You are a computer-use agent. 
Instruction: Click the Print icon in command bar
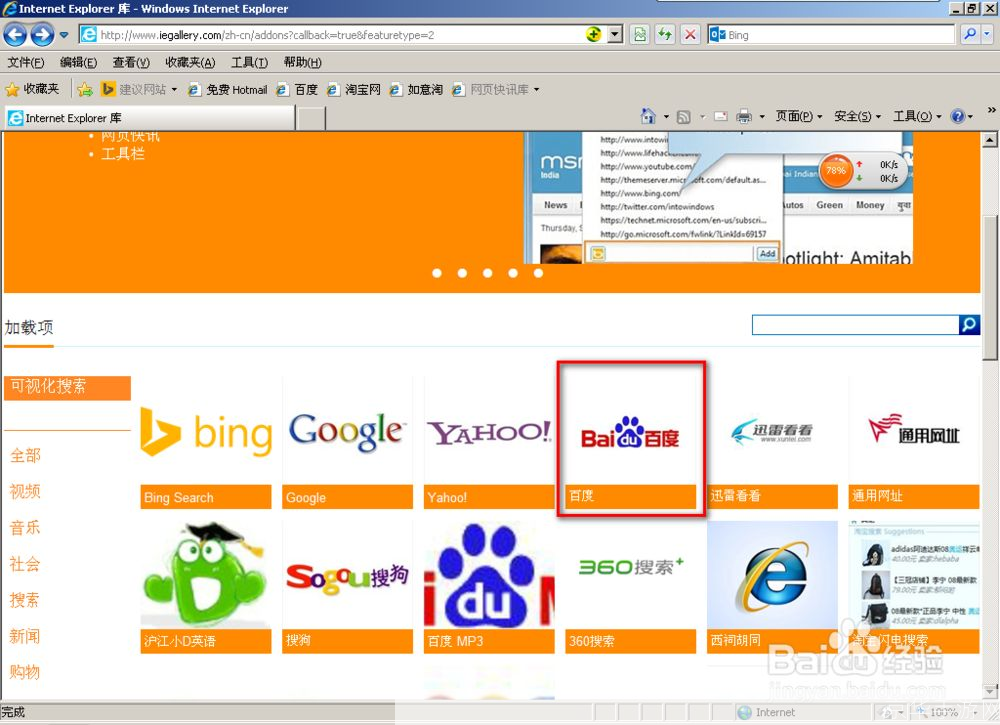pos(744,116)
